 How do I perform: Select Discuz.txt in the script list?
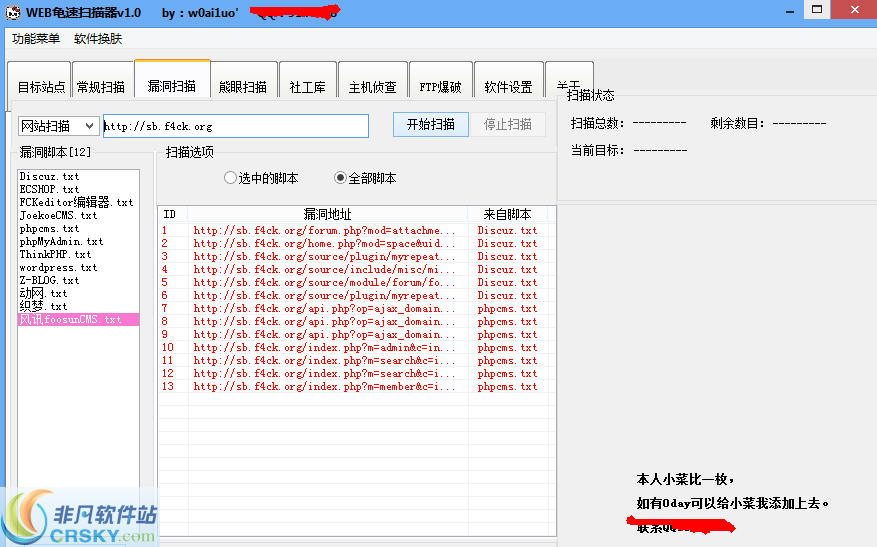tap(78, 176)
